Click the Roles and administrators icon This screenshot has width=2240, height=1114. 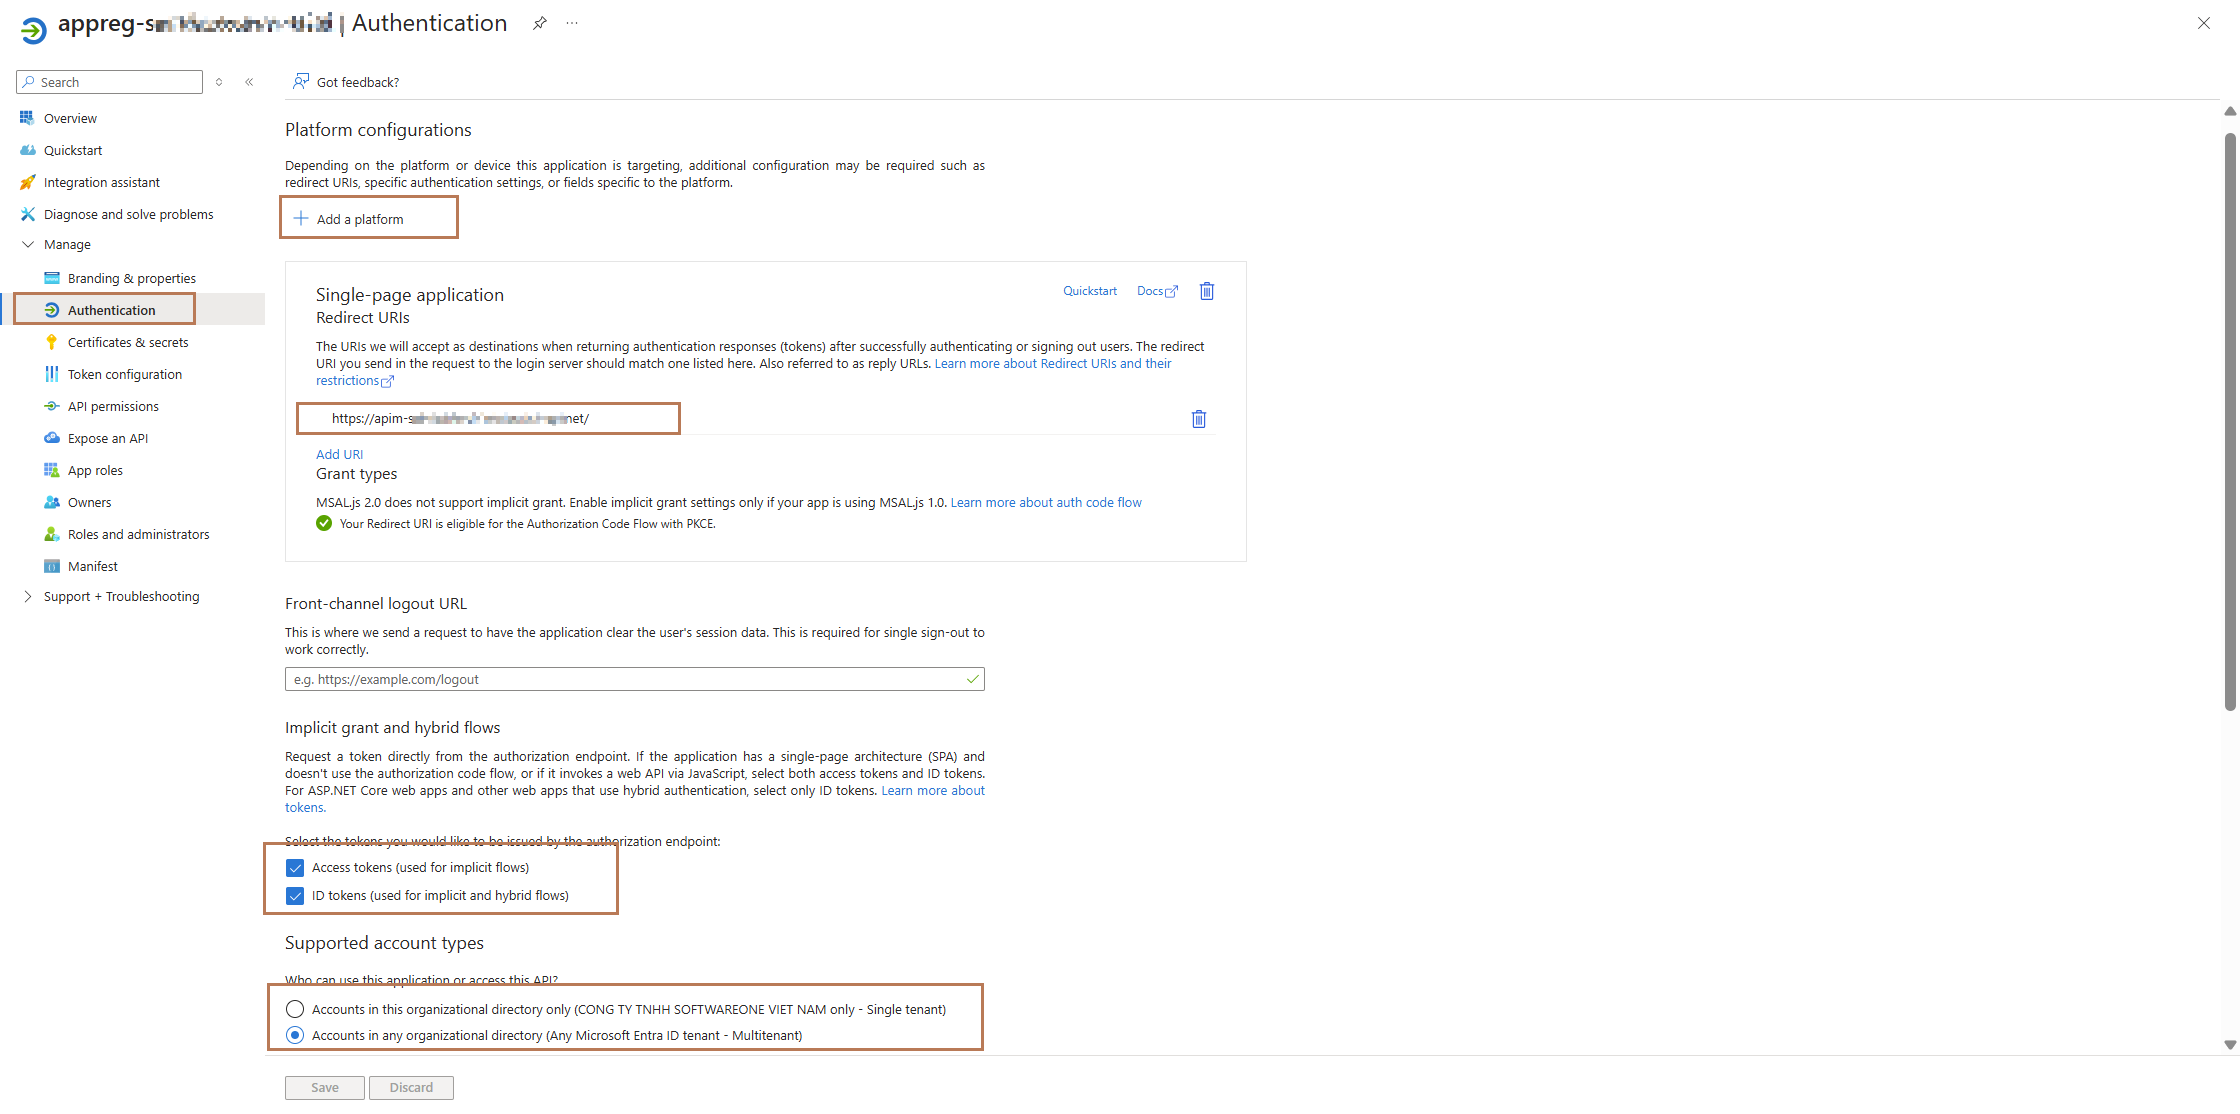click(52, 534)
